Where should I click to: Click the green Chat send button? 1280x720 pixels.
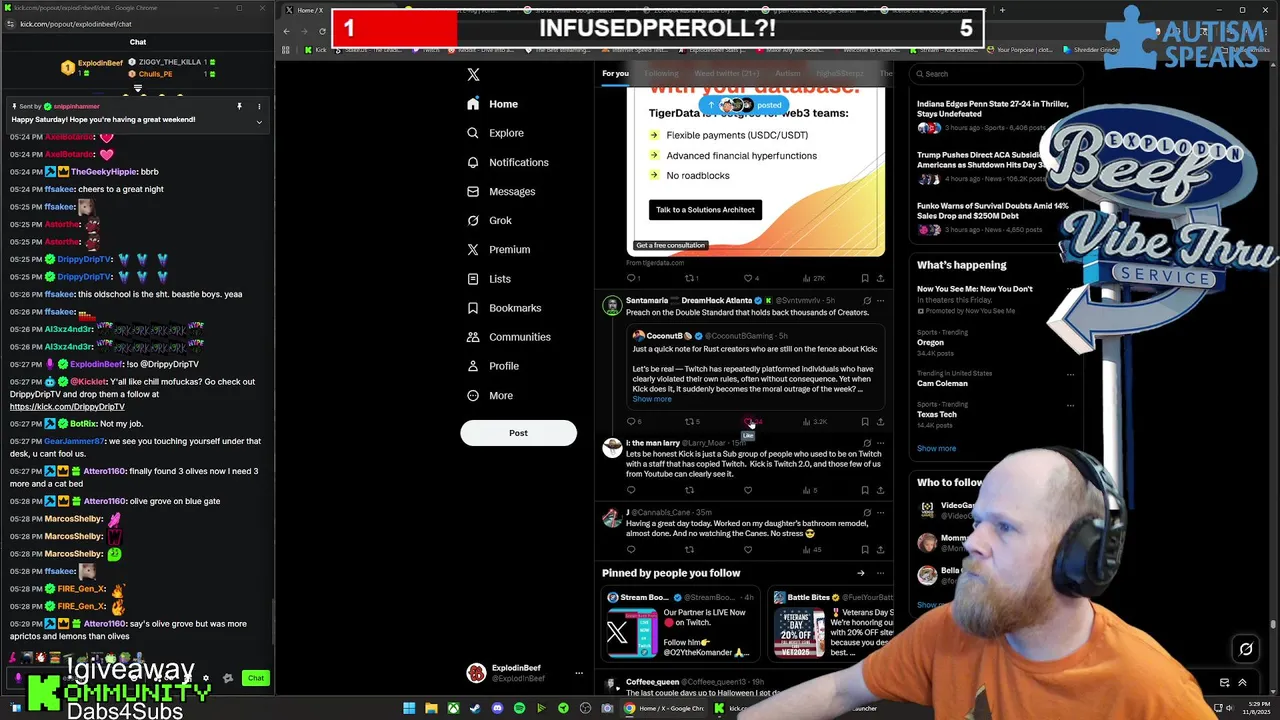pos(256,678)
